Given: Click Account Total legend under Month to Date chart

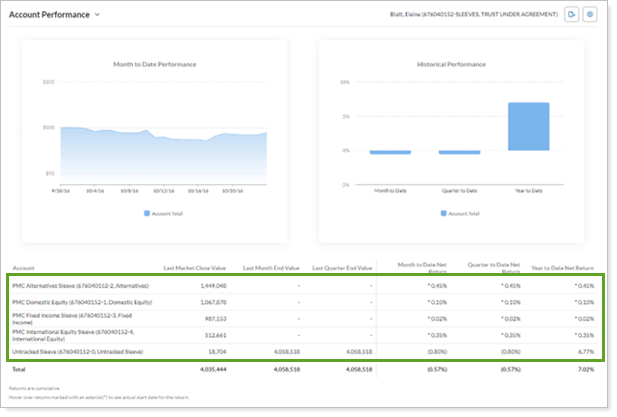Looking at the screenshot, I should point(166,213).
